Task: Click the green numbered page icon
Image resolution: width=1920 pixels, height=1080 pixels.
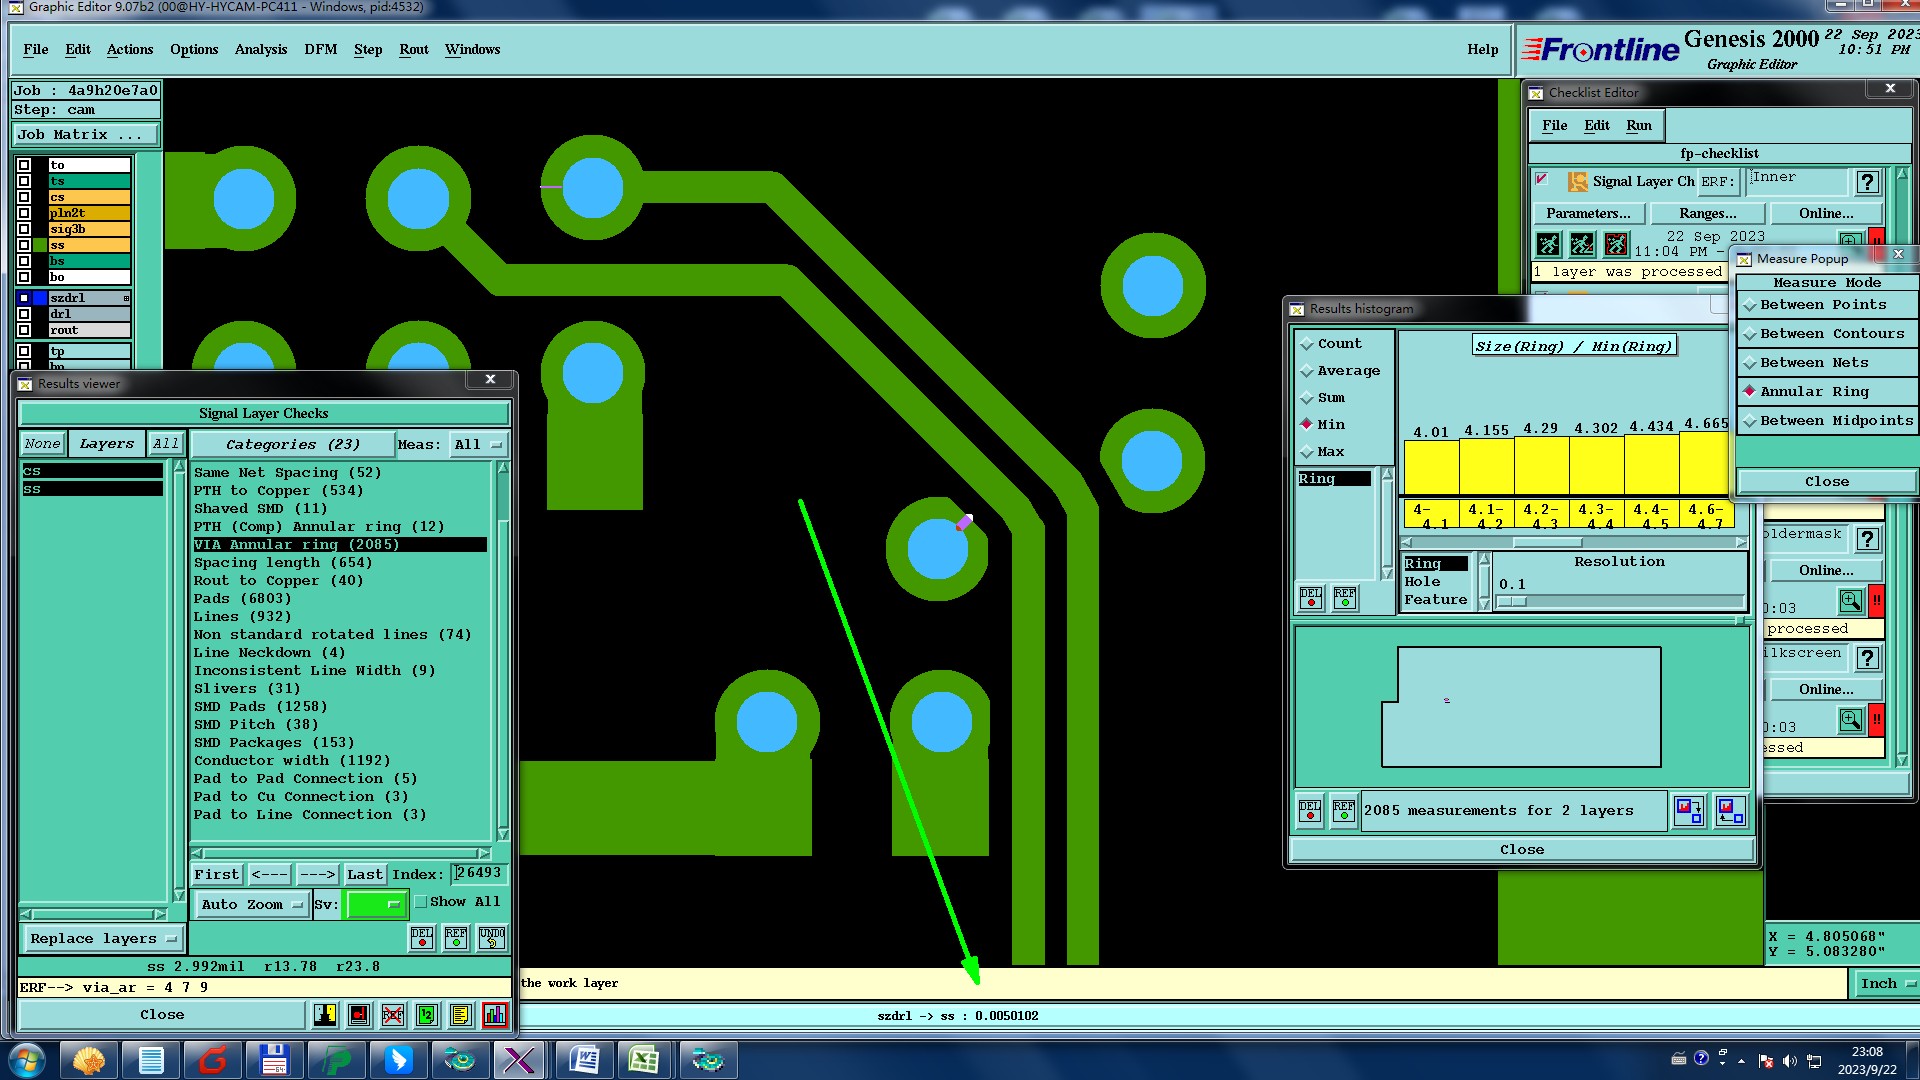Action: 427,1015
